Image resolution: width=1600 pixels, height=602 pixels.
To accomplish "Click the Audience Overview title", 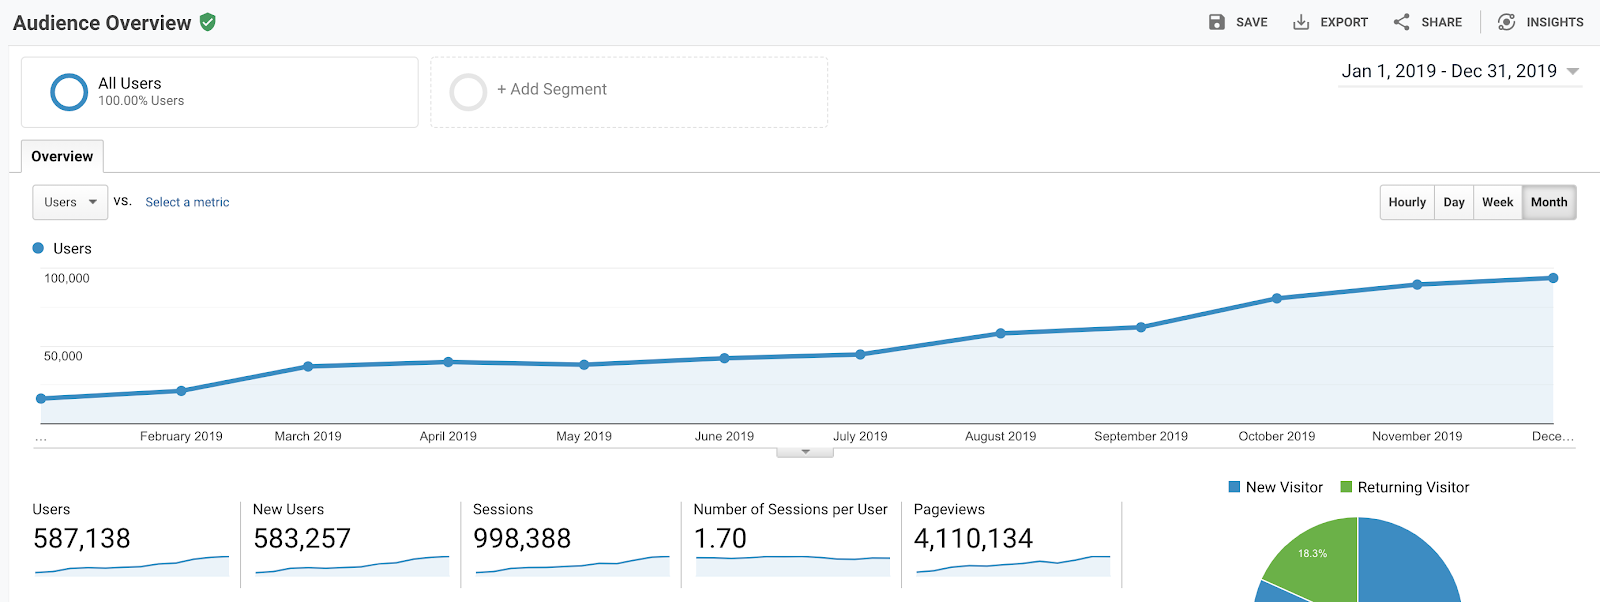I will (102, 23).
